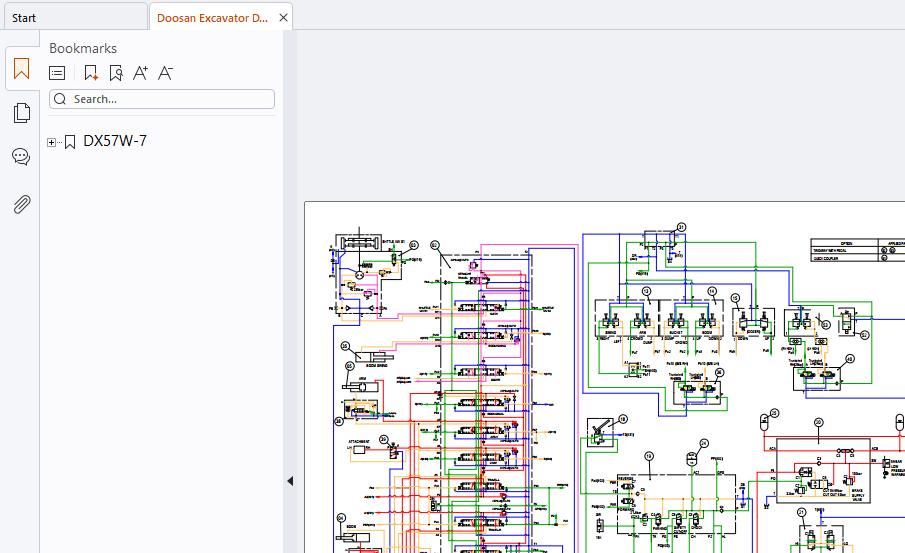
Task: Click the magnifier icon in search box
Action: tap(60, 99)
